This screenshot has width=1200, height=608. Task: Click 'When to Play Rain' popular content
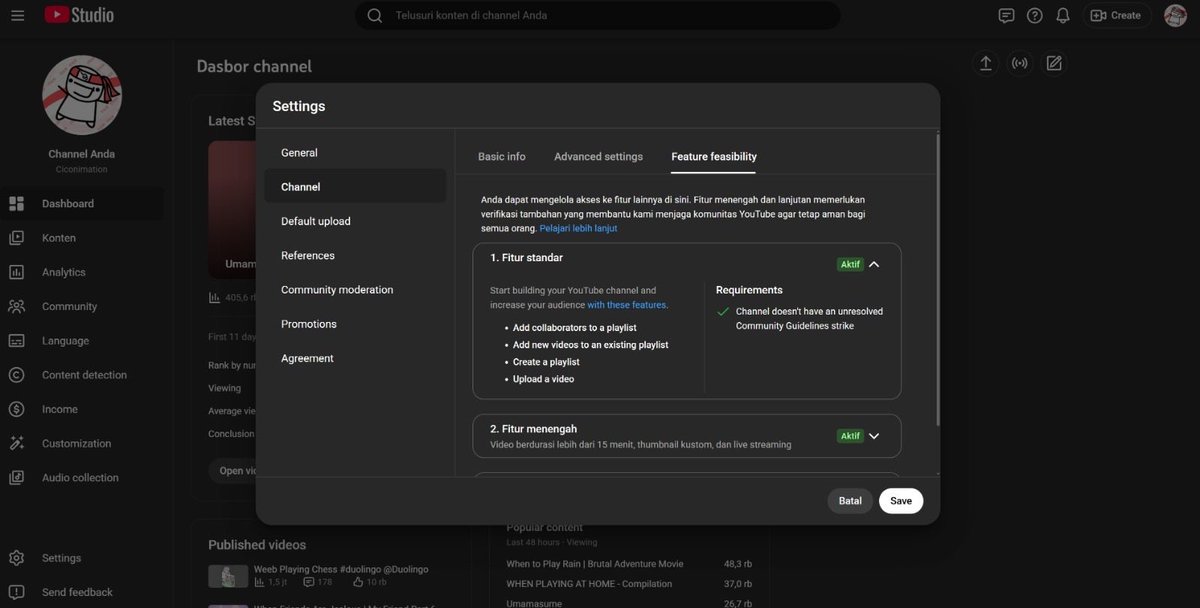595,564
